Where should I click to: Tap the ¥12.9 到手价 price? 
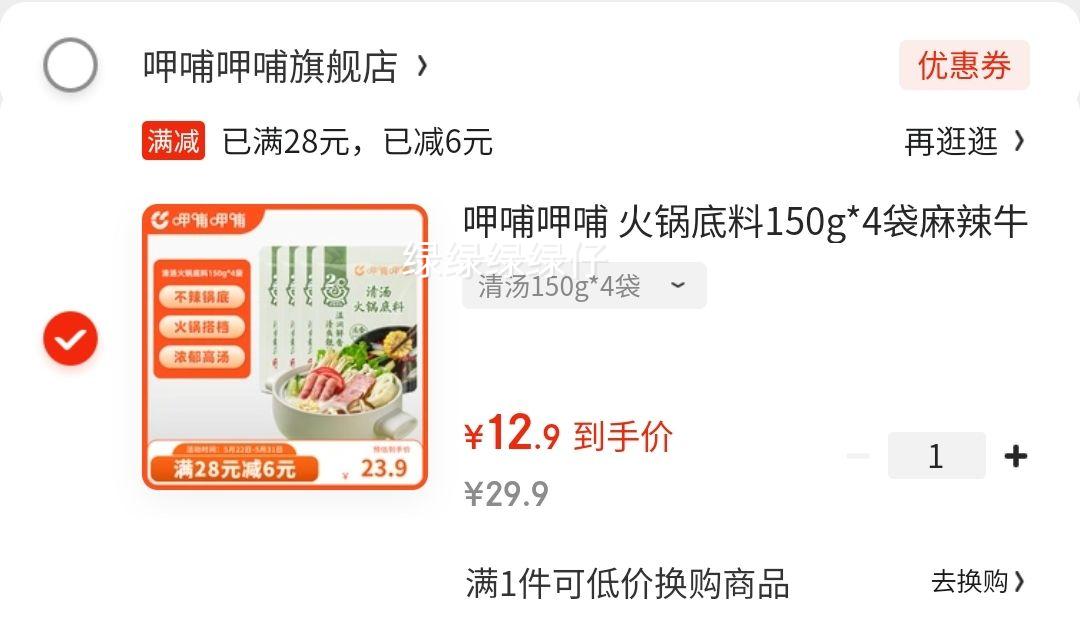[569, 434]
